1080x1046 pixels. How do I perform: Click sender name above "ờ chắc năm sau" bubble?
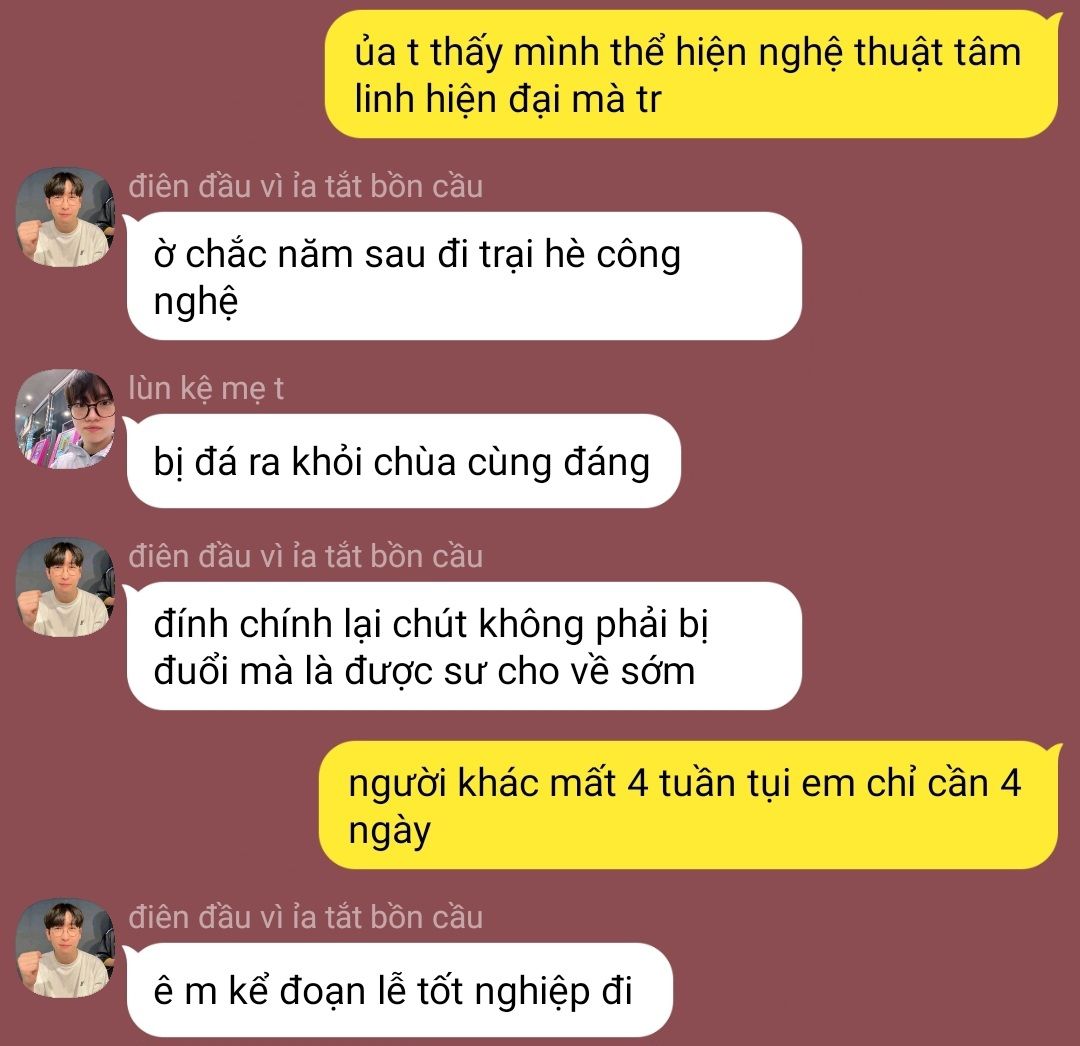tap(306, 187)
